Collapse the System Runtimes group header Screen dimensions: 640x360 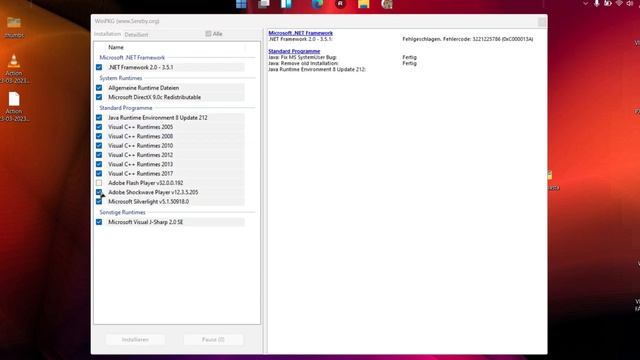pyautogui.click(x=121, y=78)
